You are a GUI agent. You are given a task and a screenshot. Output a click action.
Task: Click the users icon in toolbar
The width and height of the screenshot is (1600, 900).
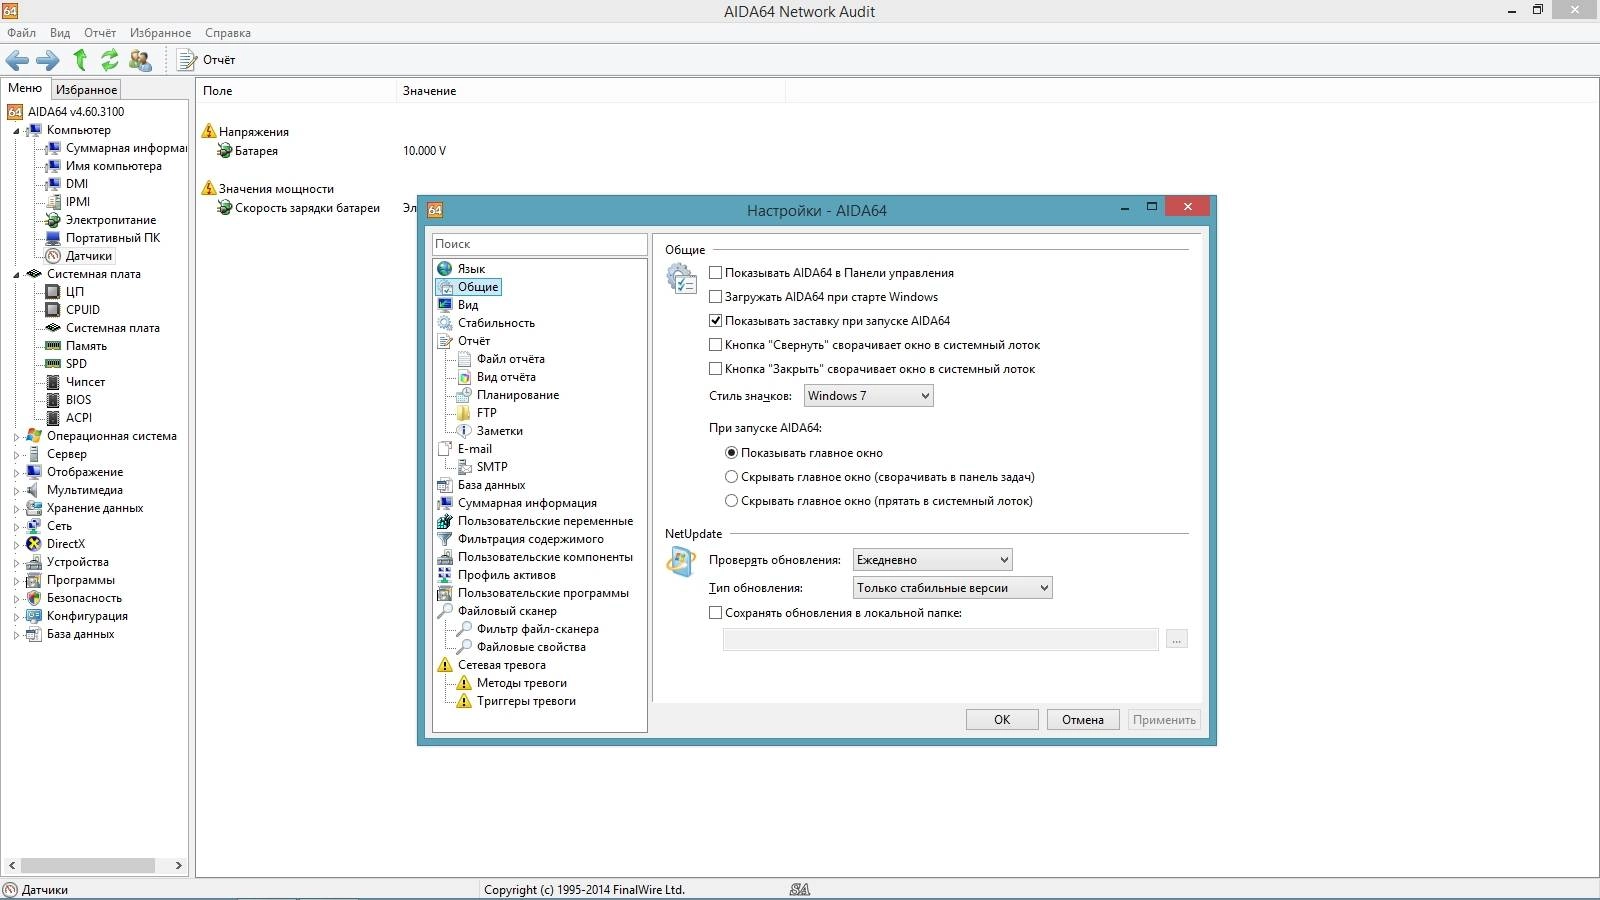(x=141, y=60)
